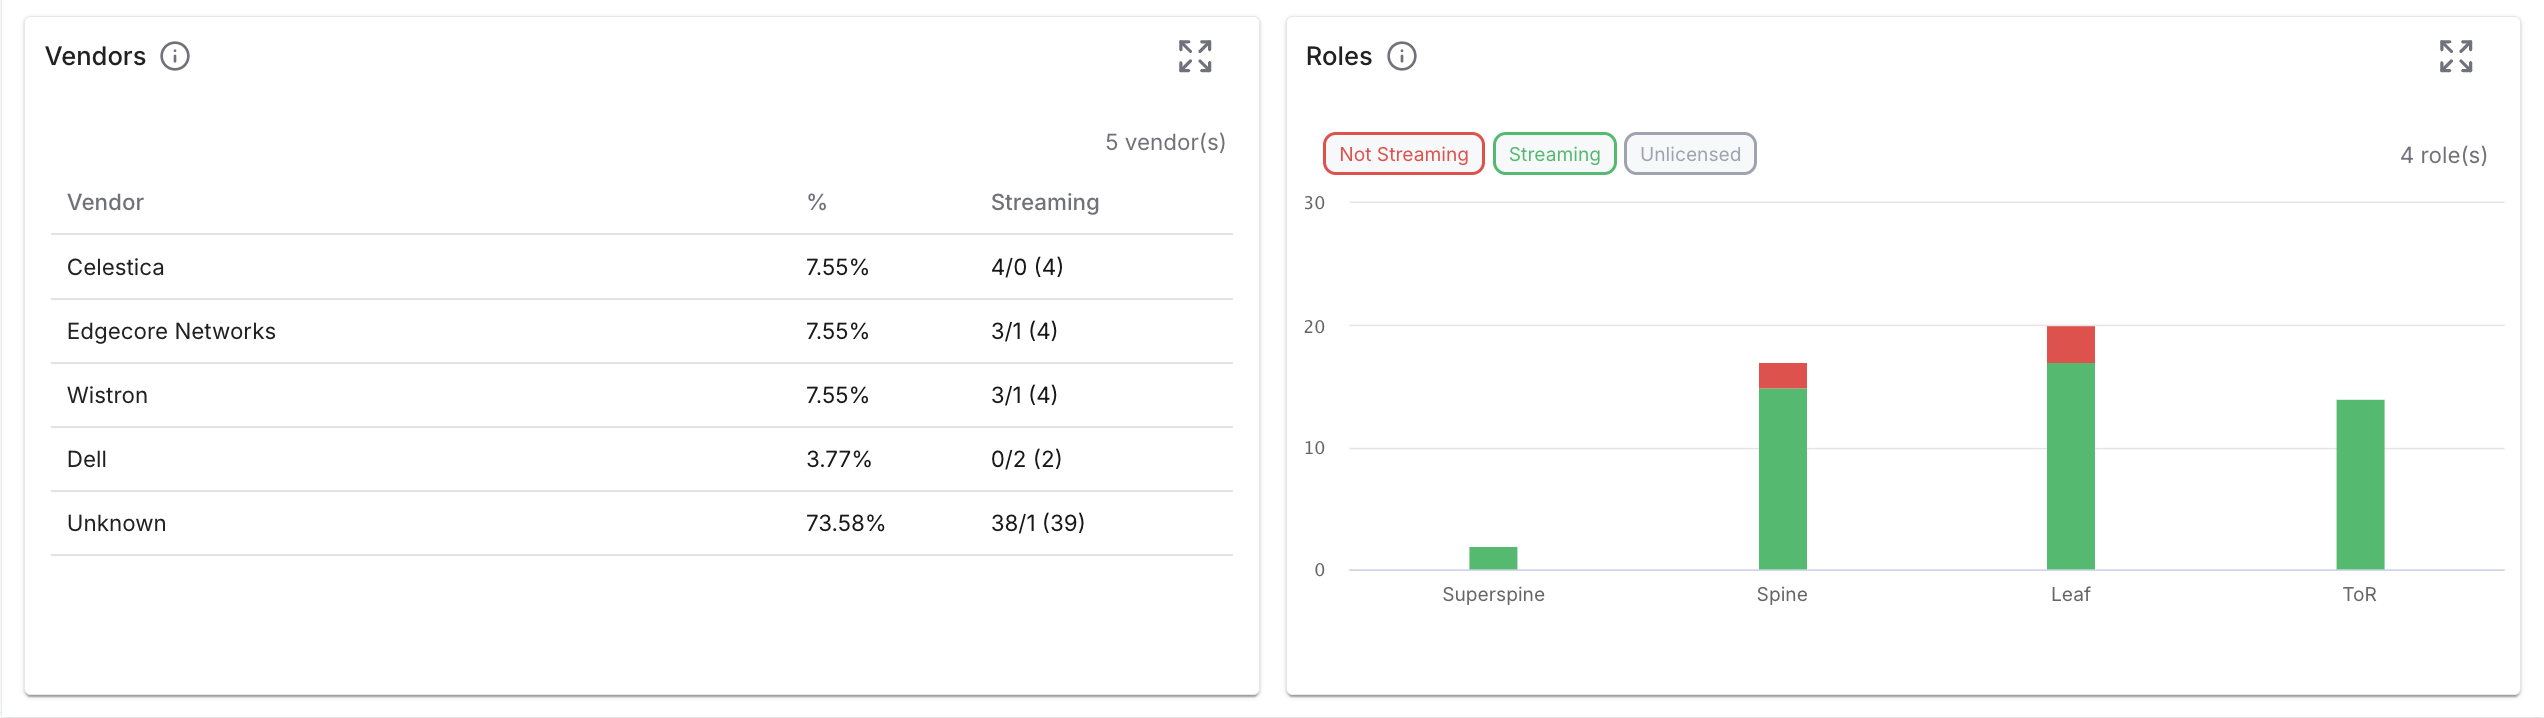Click the green Superspine bar

1493,558
